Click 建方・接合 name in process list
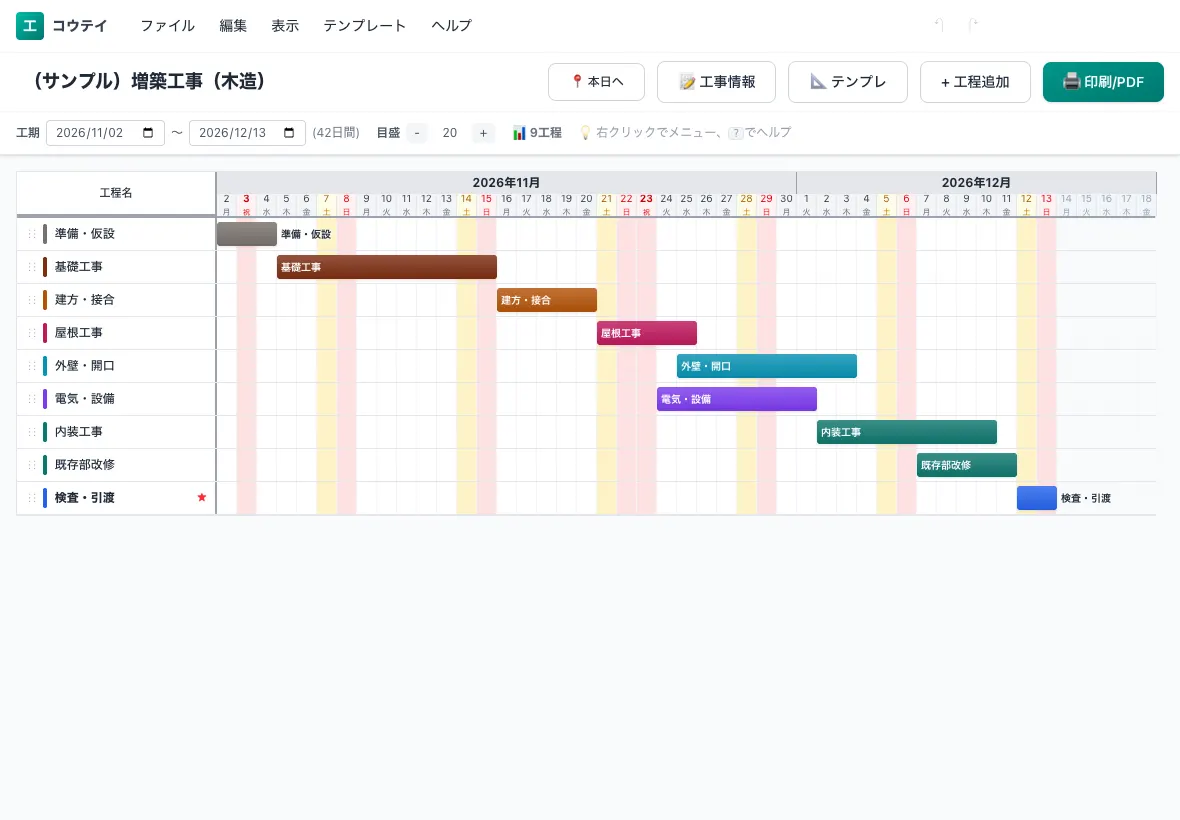 click(x=85, y=300)
